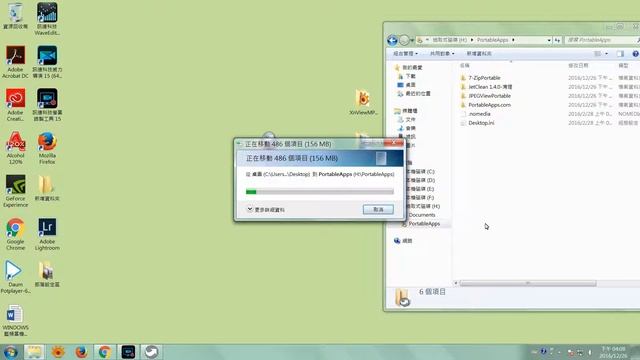This screenshot has width=640, height=360.
Task: Select the JPEGViewPortable folder
Action: (489, 96)
